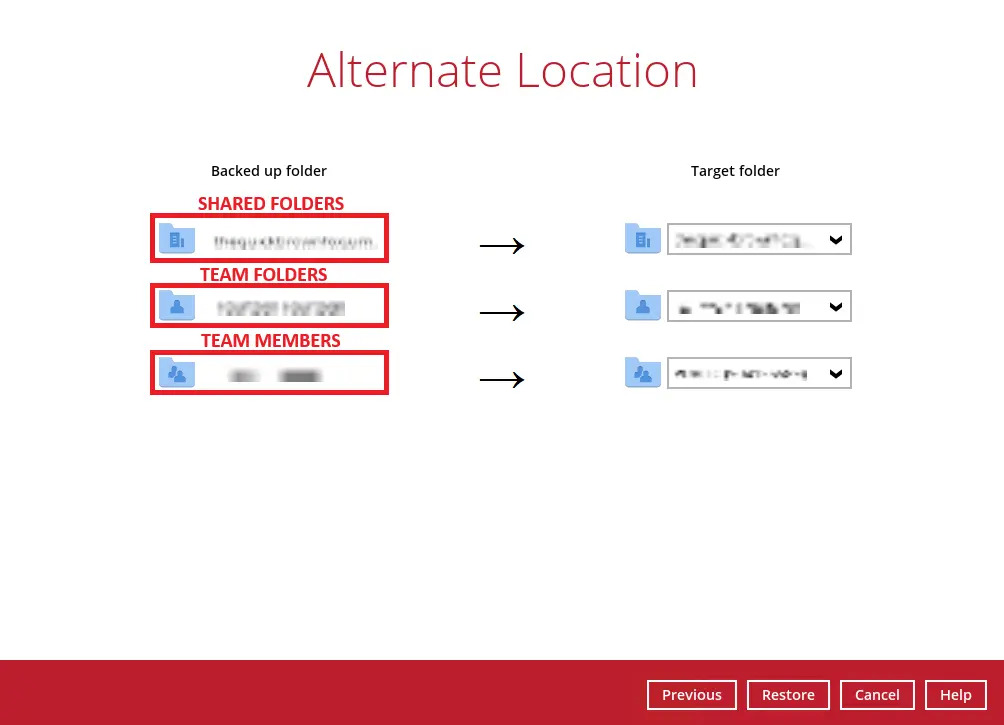Go back with the Previous button
1004x725 pixels.
point(691,695)
